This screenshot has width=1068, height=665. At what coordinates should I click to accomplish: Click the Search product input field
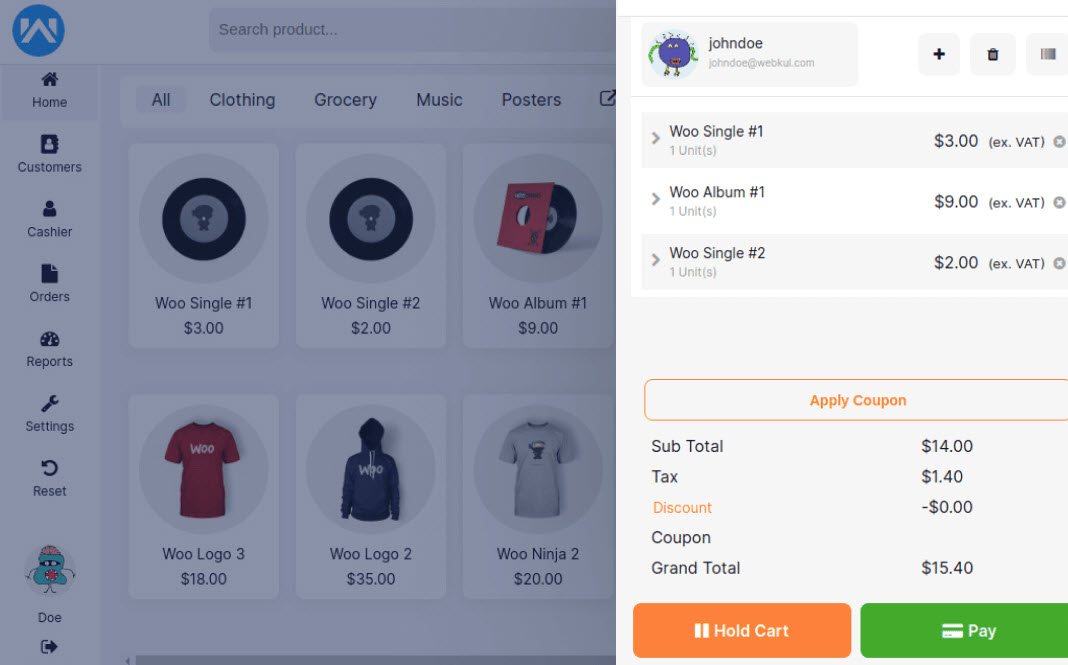pyautogui.click(x=410, y=30)
